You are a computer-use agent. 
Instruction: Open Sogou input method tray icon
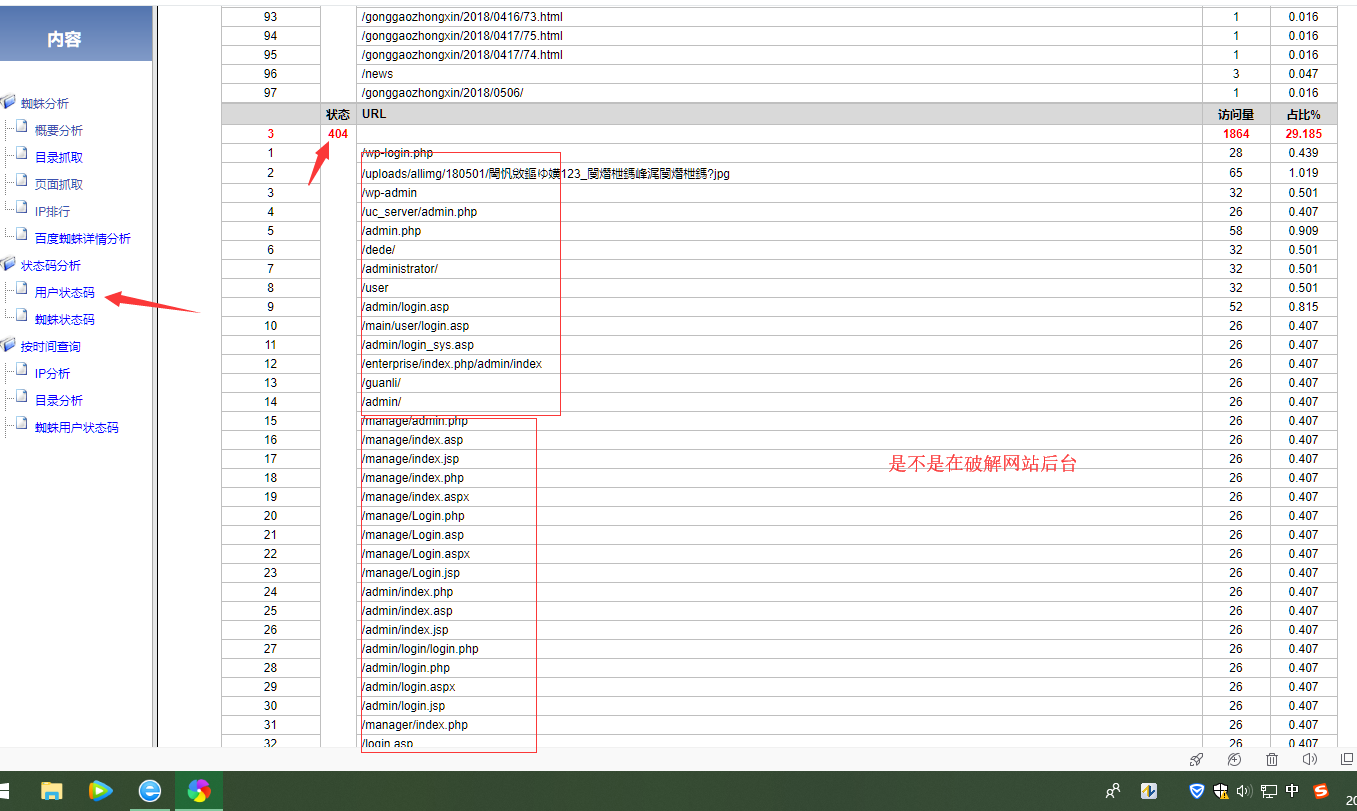pos(1321,791)
